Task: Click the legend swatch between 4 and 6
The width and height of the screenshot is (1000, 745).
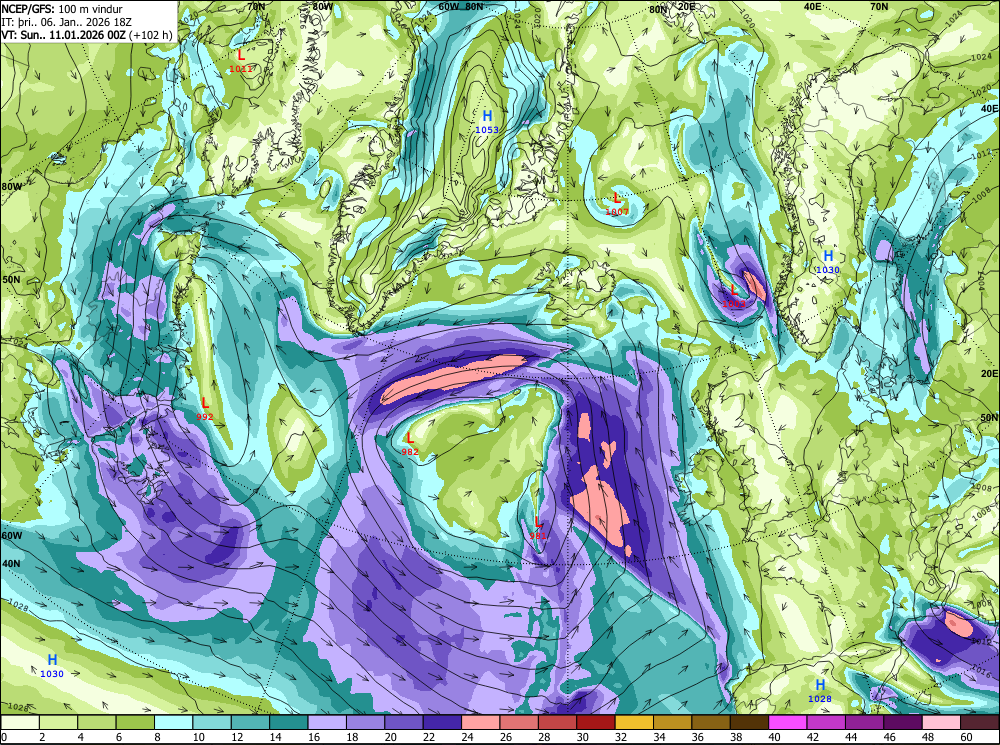Action: coord(97,722)
